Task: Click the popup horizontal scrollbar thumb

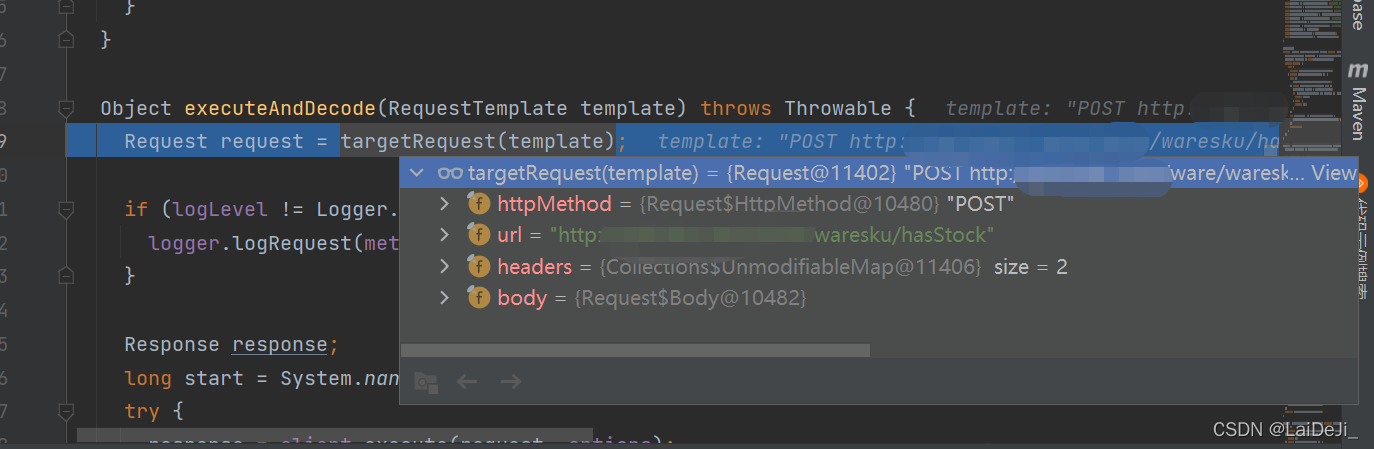Action: [635, 350]
